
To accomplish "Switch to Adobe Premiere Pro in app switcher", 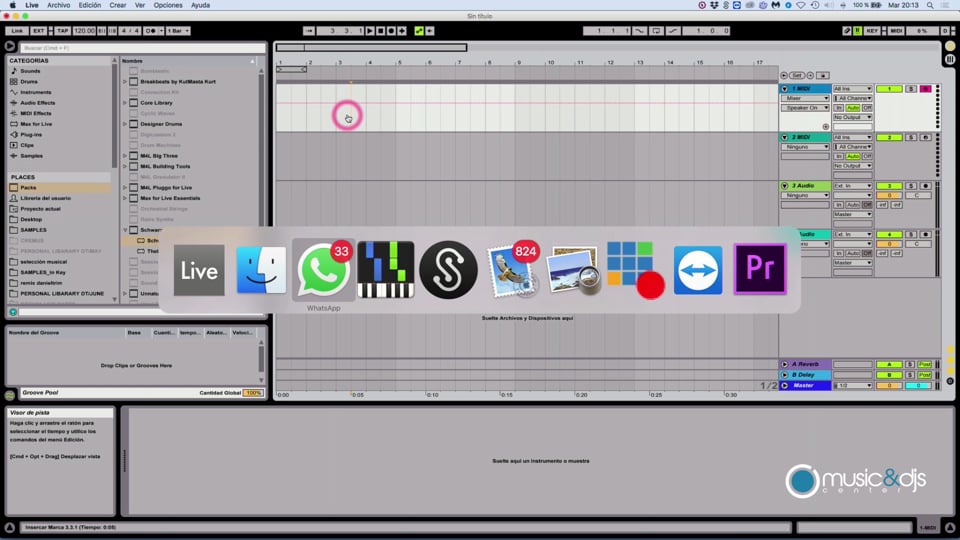I will (x=760, y=269).
